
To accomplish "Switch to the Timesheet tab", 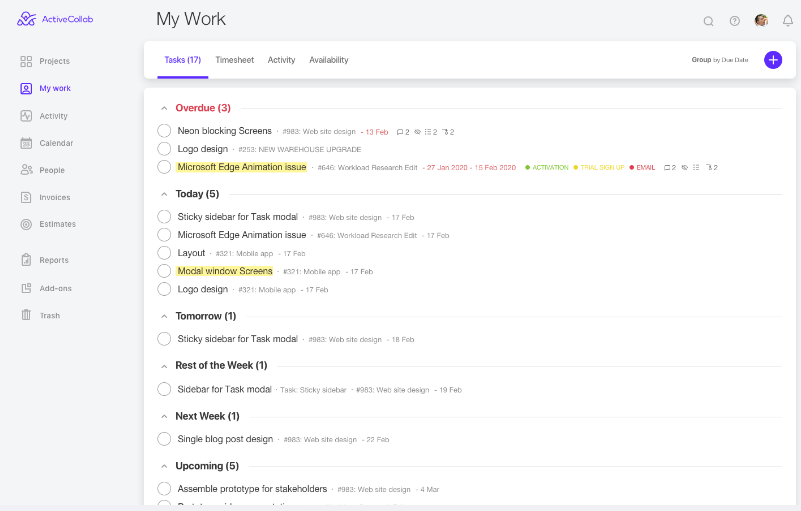I will point(235,60).
